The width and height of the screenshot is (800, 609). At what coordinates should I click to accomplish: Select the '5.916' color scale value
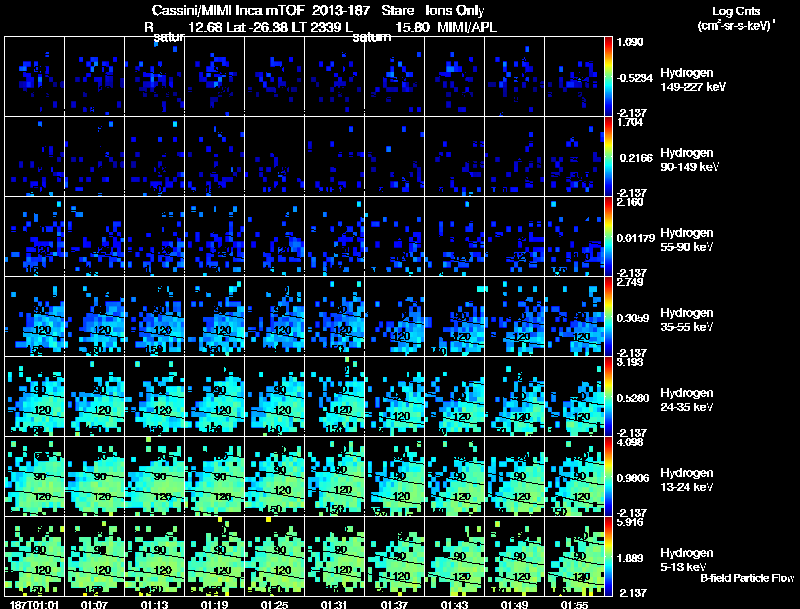pos(630,522)
